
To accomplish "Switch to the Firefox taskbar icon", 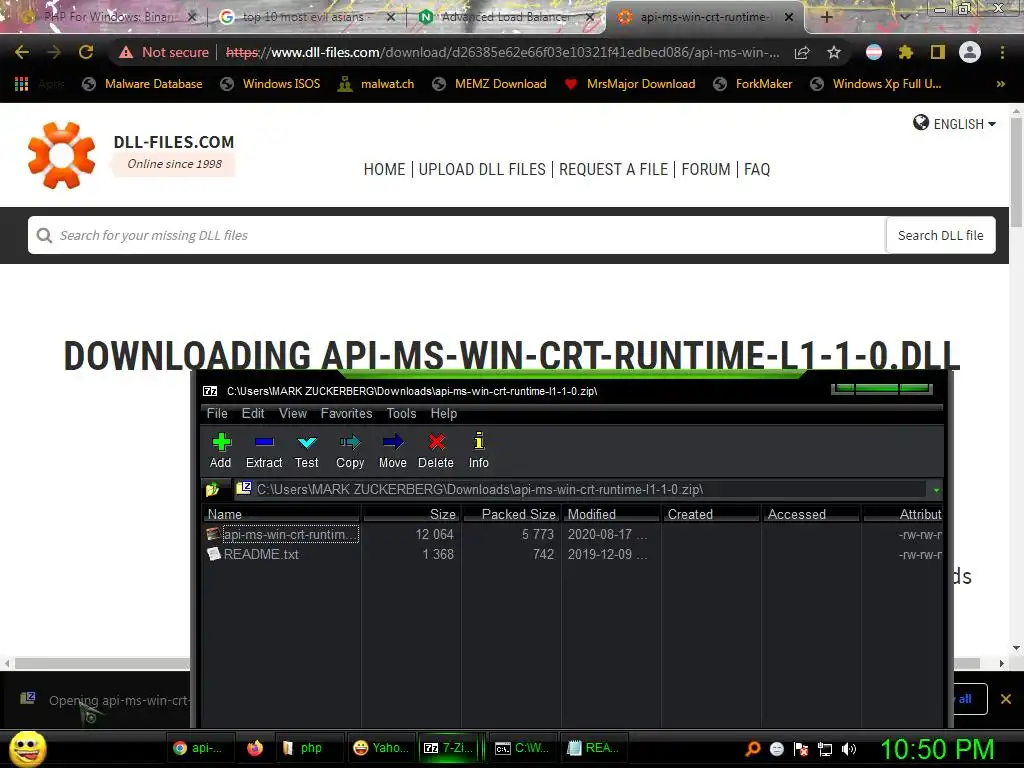I will click(x=255, y=748).
